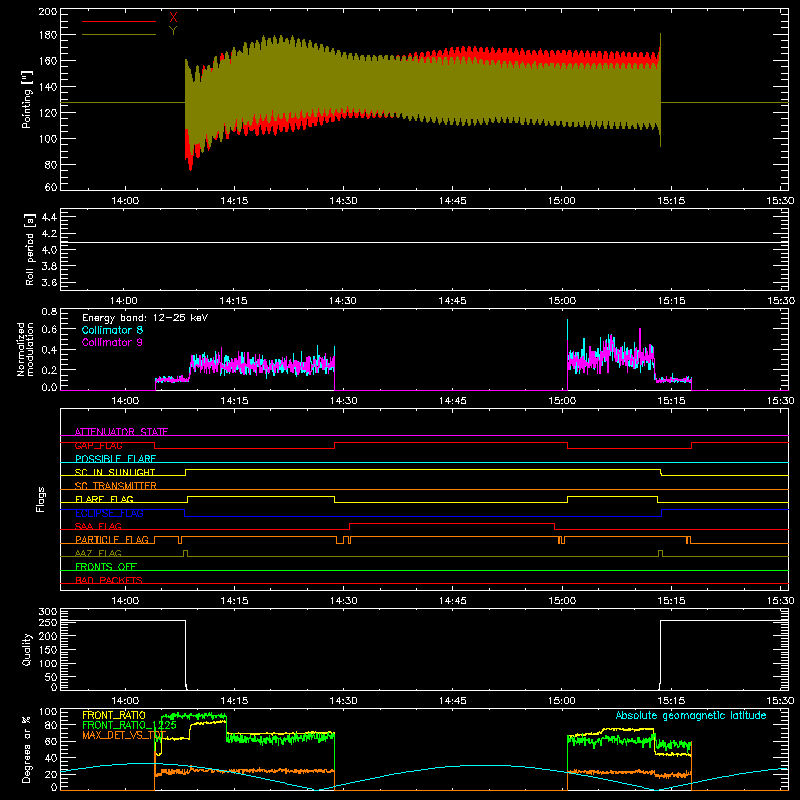Click the orange MAX_DET_VS_TOT legend label
The width and height of the screenshot is (800, 800).
tap(124, 735)
